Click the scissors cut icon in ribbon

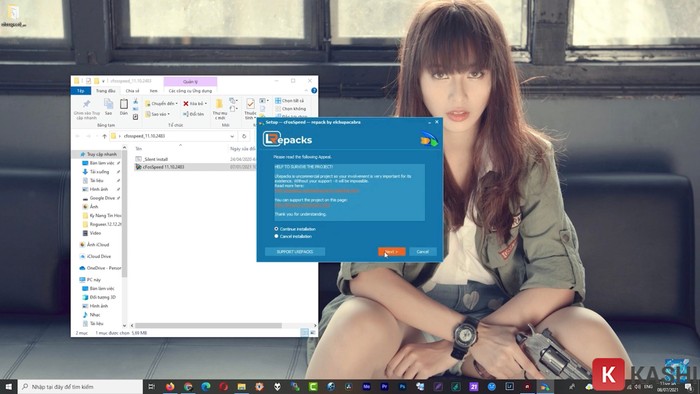[x=135, y=102]
